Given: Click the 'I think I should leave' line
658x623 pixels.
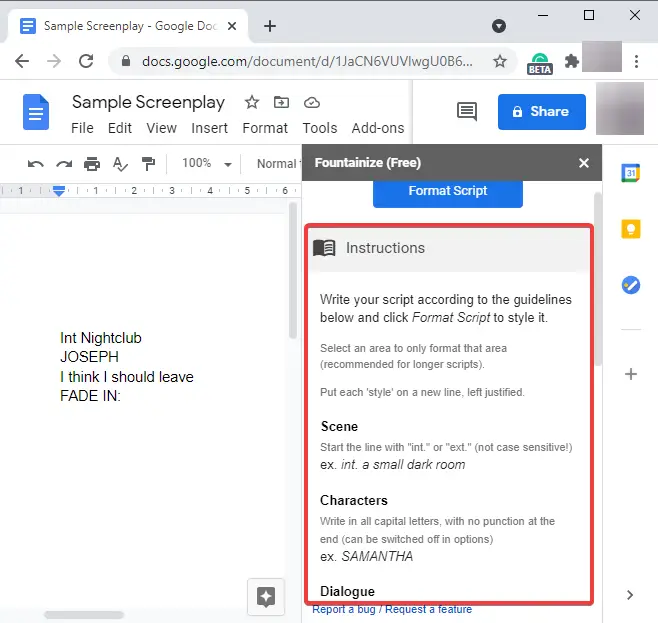Looking at the screenshot, I should (x=127, y=377).
